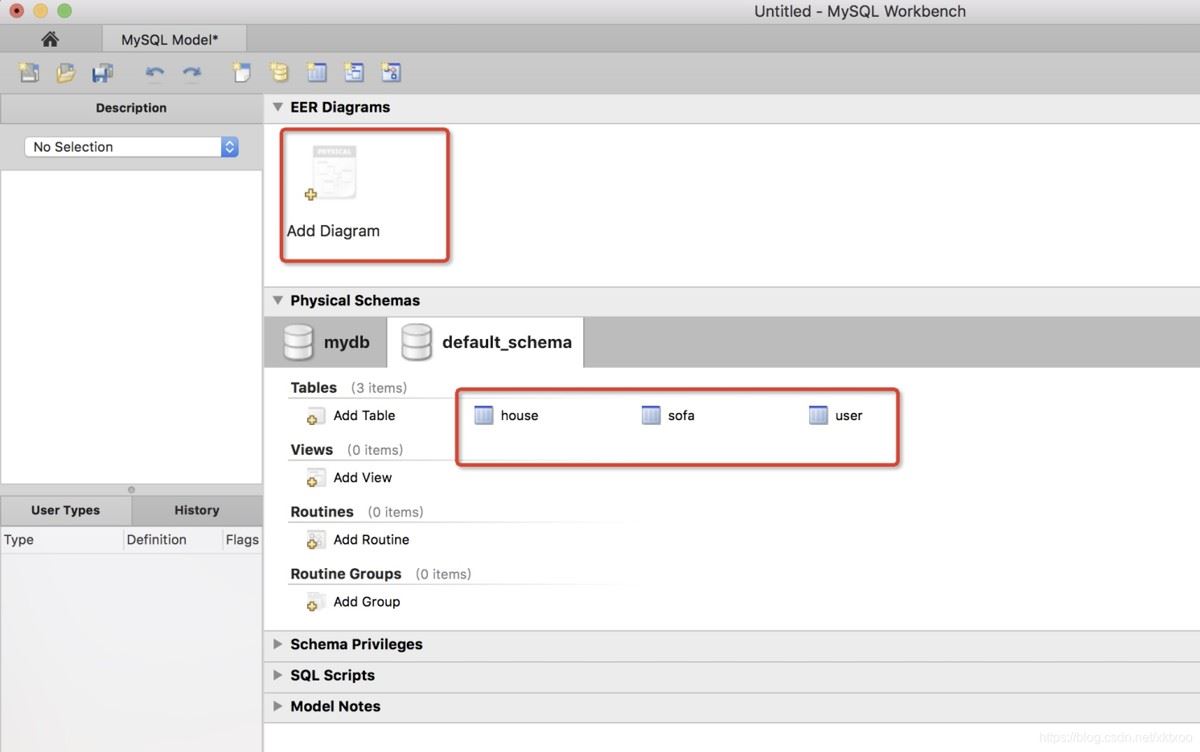Screen dimensions: 1200x752
Task: Expand the Schema Privileges section
Action: [x=278, y=644]
